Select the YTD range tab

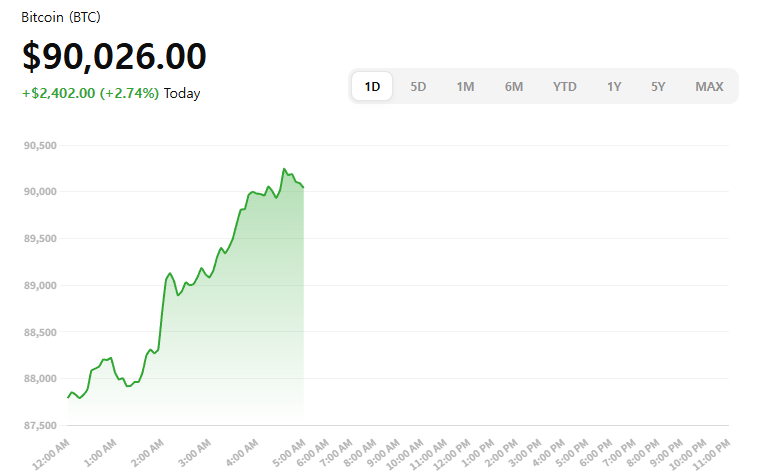click(565, 86)
